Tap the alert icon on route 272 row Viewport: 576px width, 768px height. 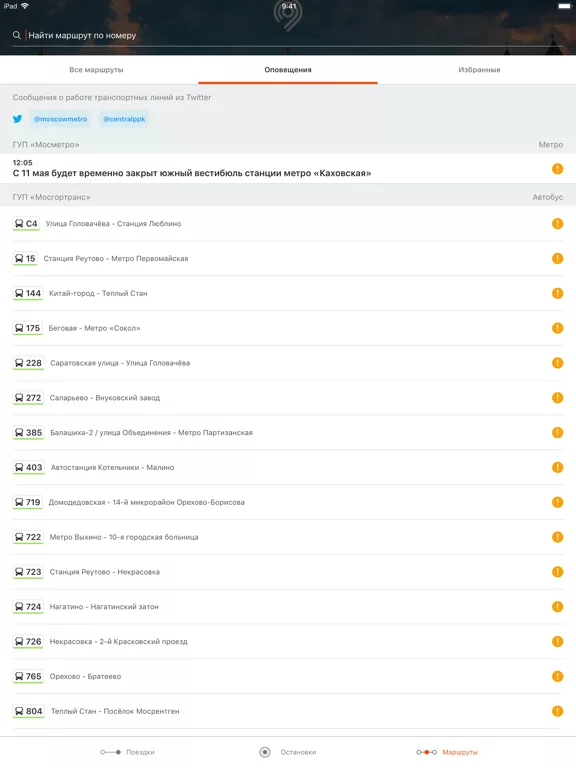tap(557, 397)
